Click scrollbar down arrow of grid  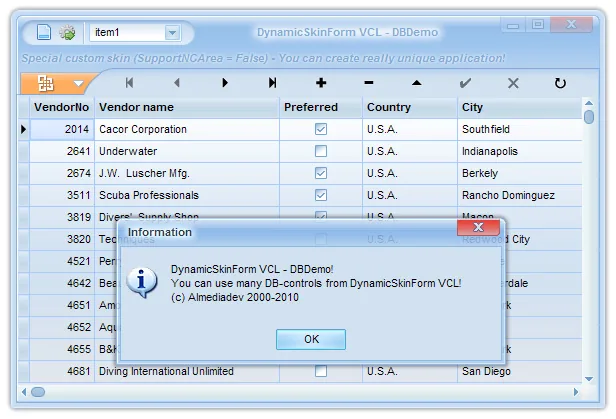[588, 379]
